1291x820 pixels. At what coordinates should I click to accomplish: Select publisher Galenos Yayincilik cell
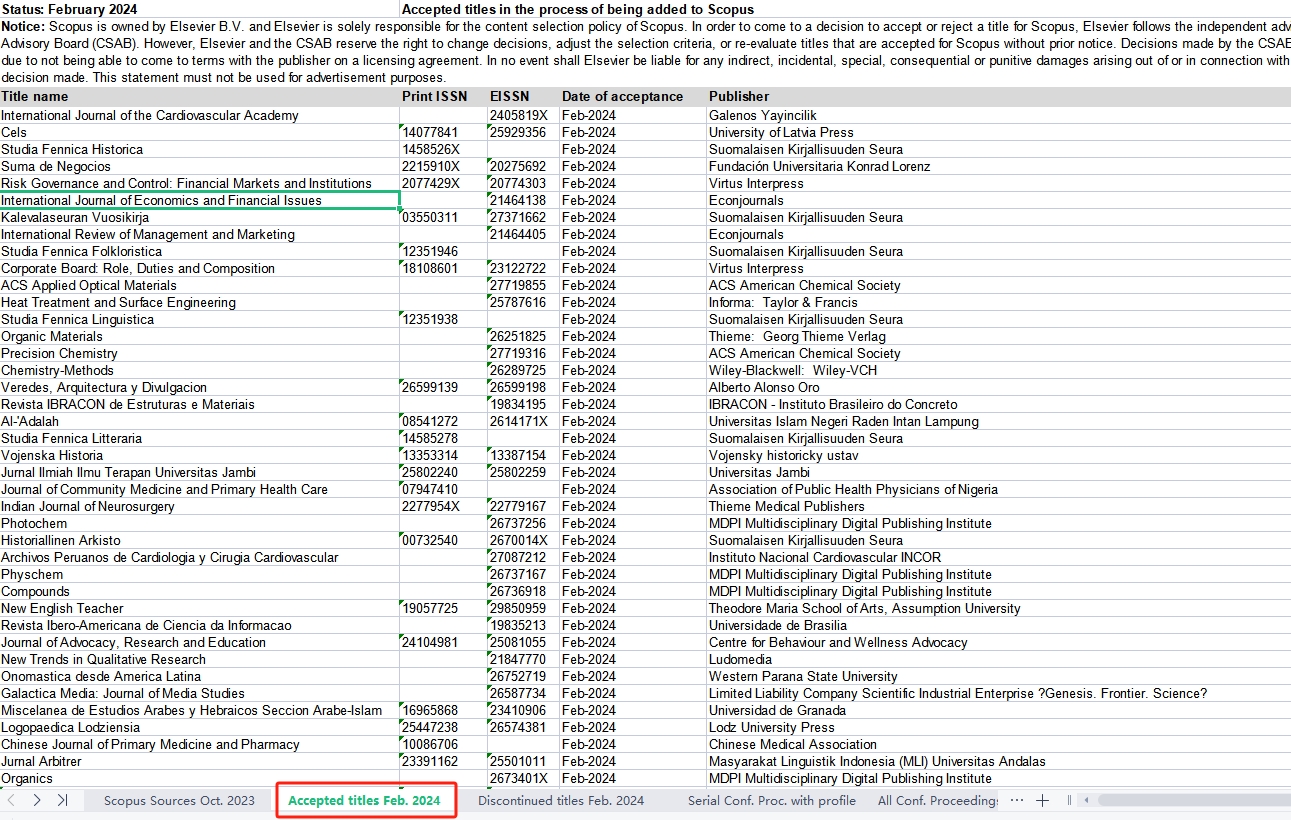(999, 115)
